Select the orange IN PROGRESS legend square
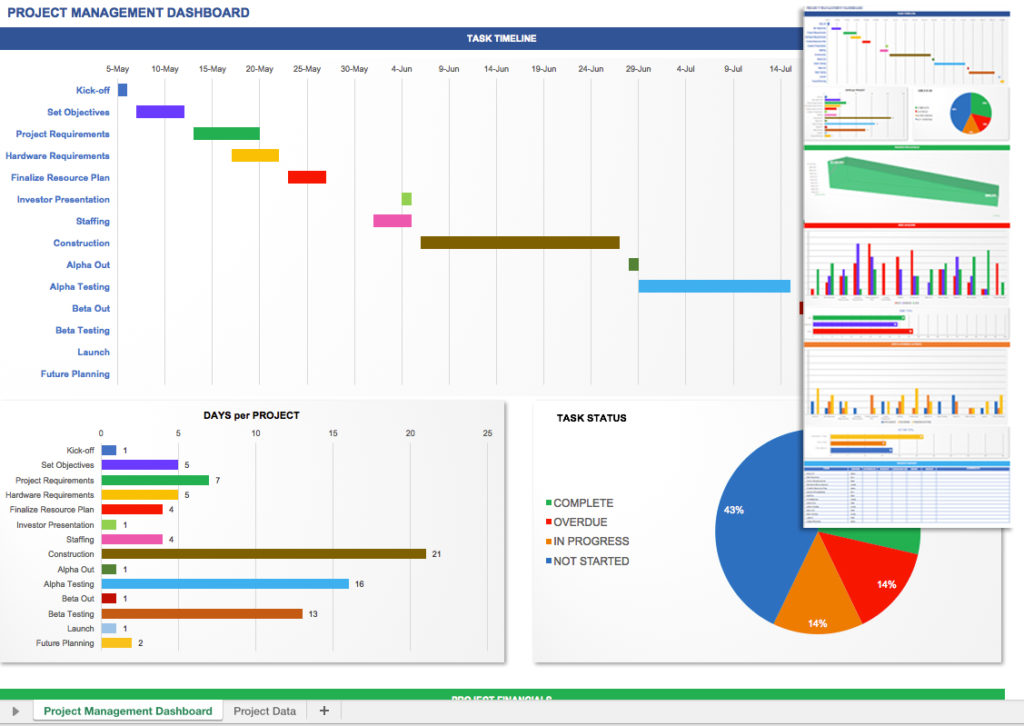Screen dimensions: 1024x726 (x=550, y=540)
